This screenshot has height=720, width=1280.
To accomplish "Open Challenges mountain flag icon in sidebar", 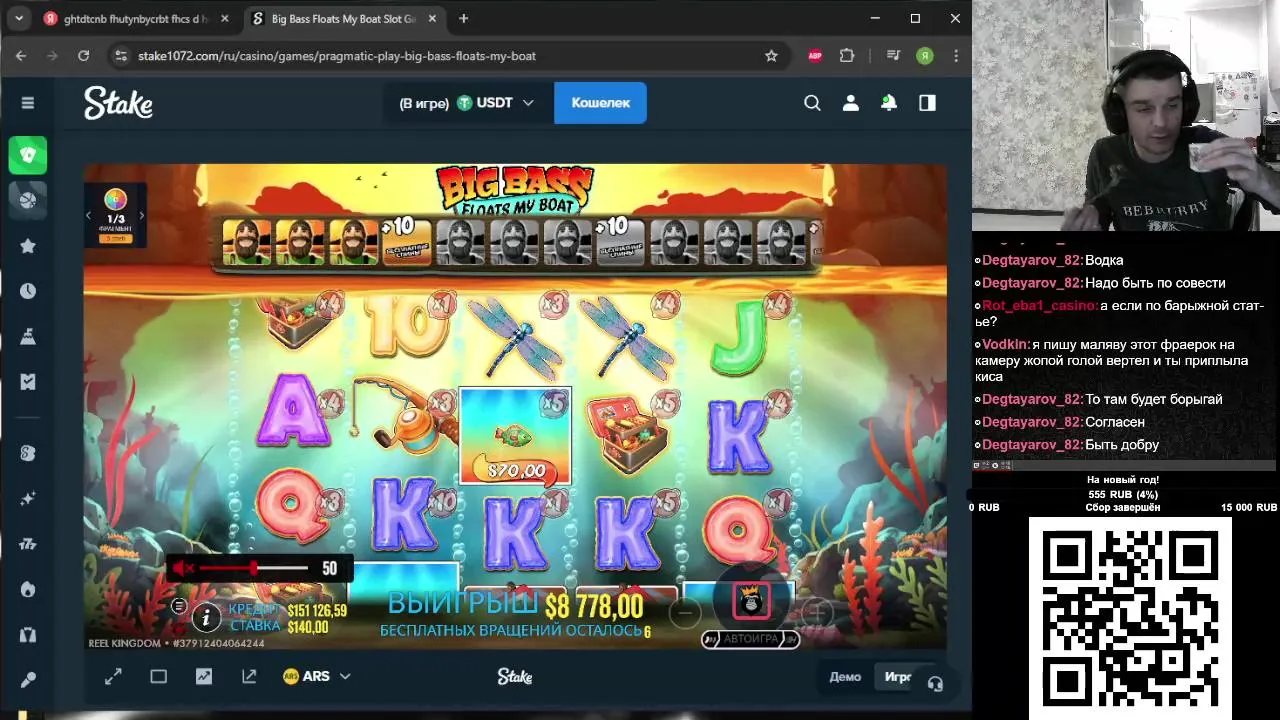I will [x=28, y=337].
